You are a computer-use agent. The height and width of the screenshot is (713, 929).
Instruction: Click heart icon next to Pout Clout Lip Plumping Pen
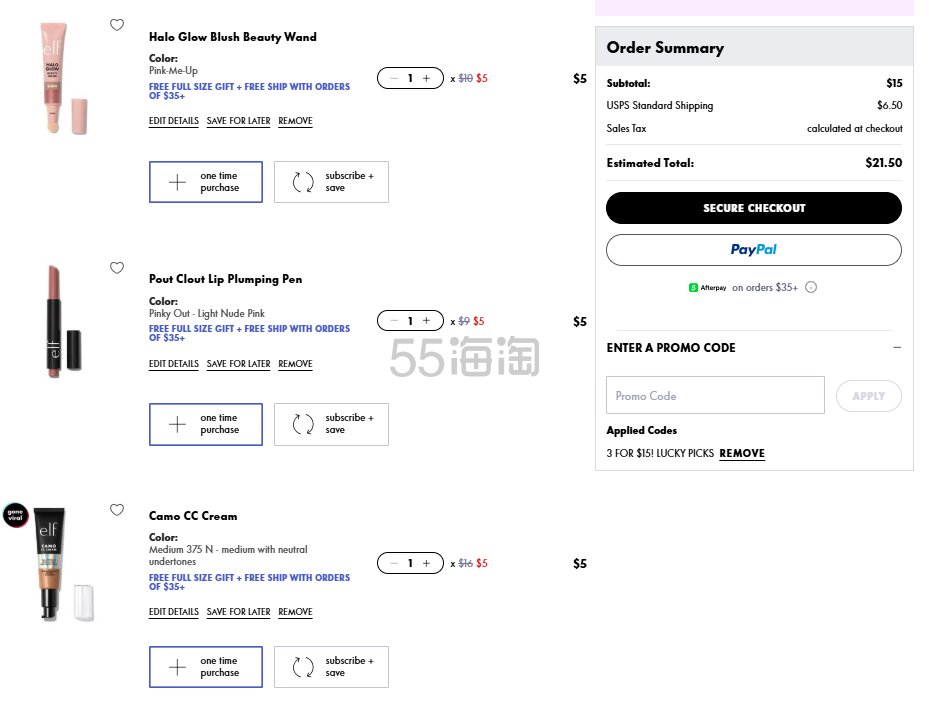pyautogui.click(x=117, y=268)
